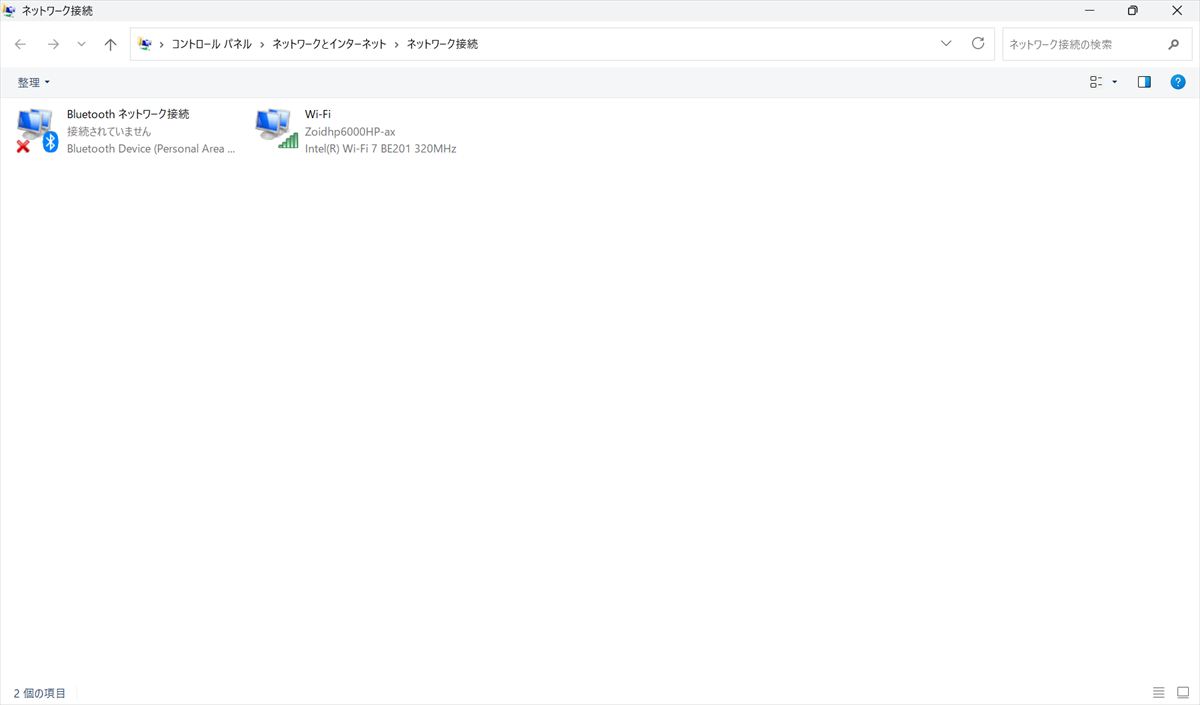
Task: Open the recent locations dropdown arrow
Action: (x=82, y=44)
